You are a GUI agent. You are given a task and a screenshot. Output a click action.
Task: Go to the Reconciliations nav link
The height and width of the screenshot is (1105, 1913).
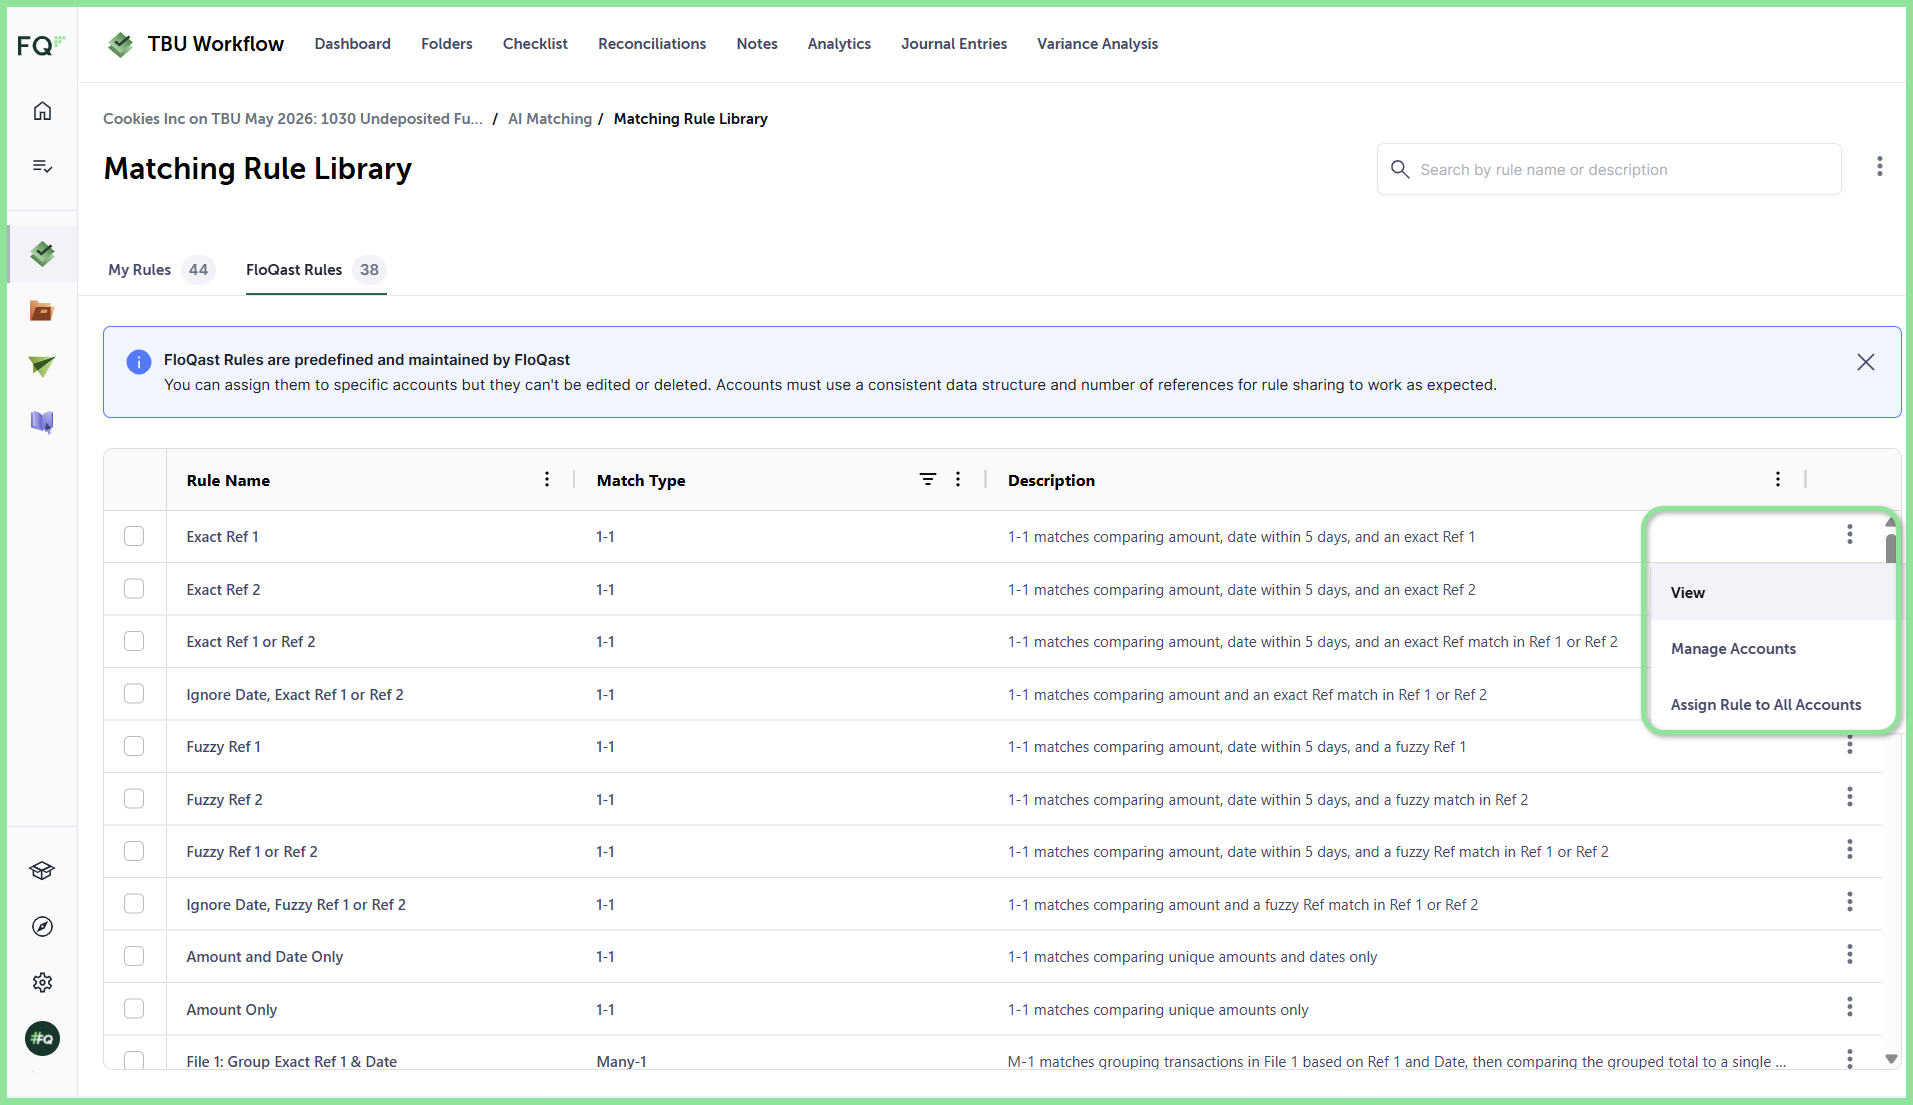pyautogui.click(x=652, y=44)
